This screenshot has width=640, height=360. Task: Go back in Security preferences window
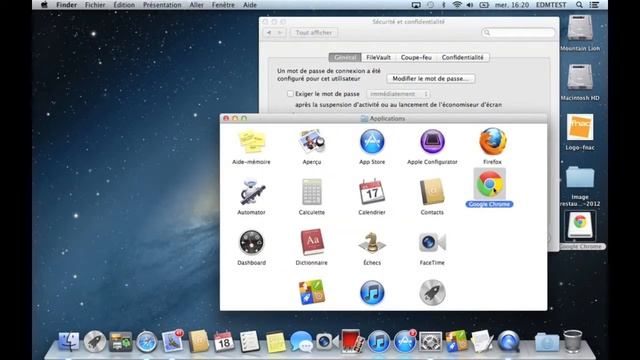coord(269,33)
